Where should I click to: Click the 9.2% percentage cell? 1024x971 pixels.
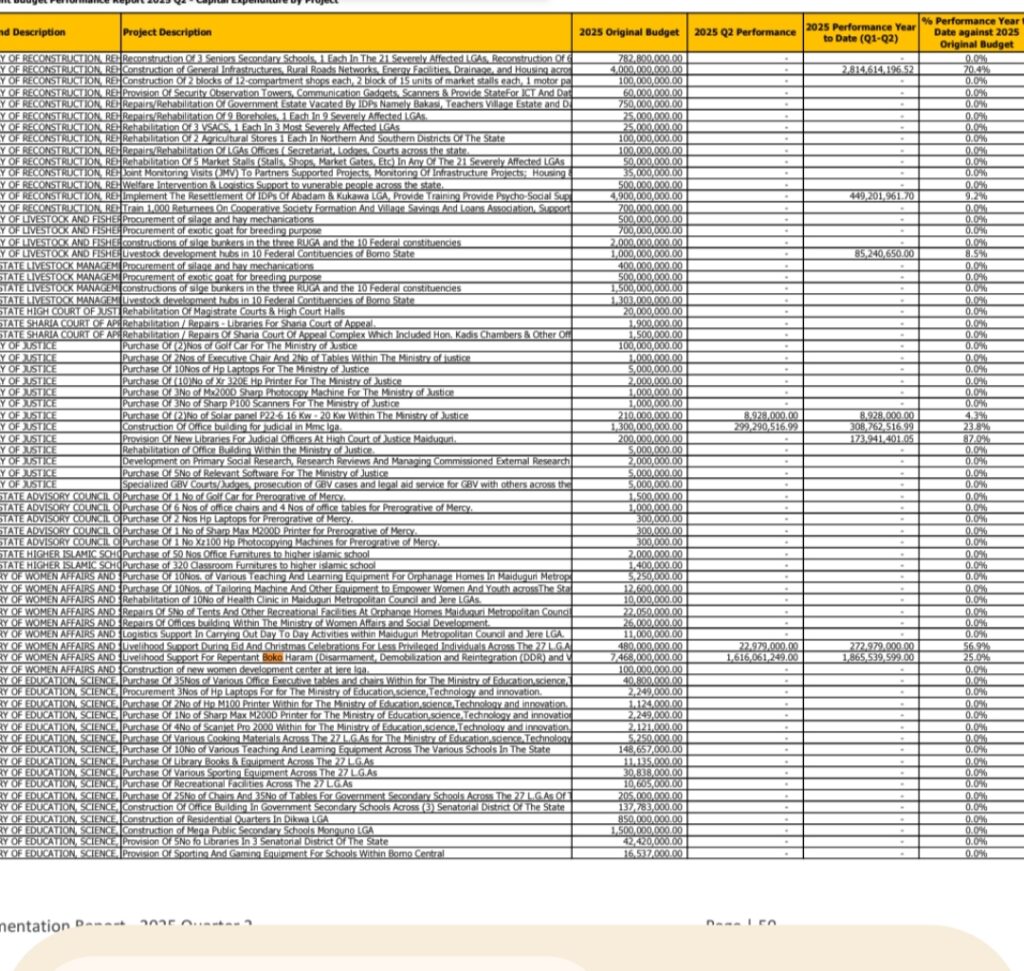tap(976, 196)
